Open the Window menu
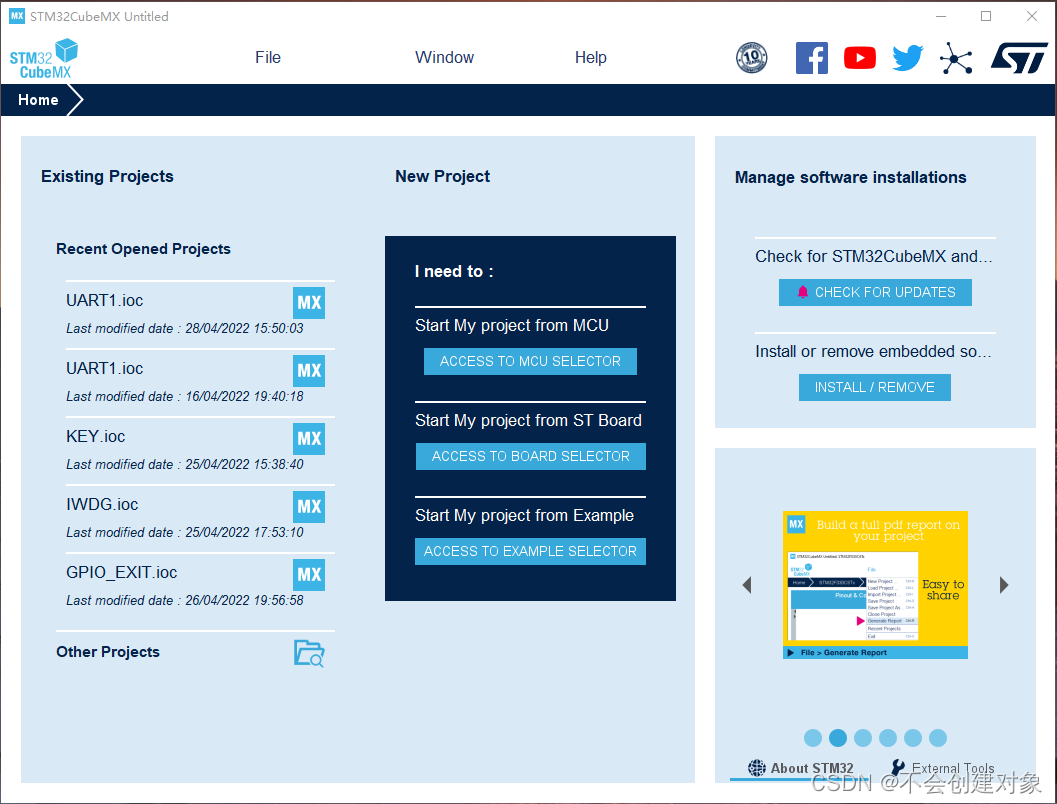Viewport: 1057px width, 804px height. (x=444, y=57)
